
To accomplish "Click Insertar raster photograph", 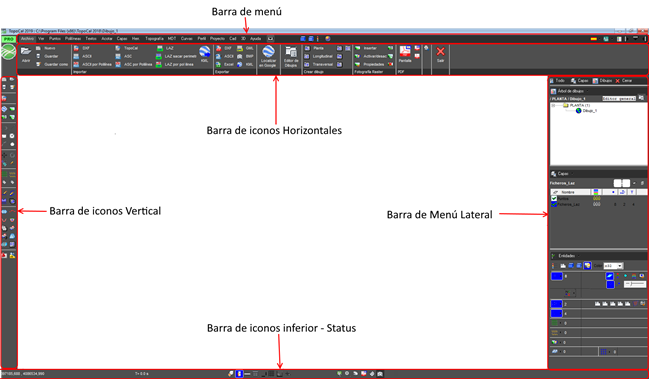I will [366, 48].
